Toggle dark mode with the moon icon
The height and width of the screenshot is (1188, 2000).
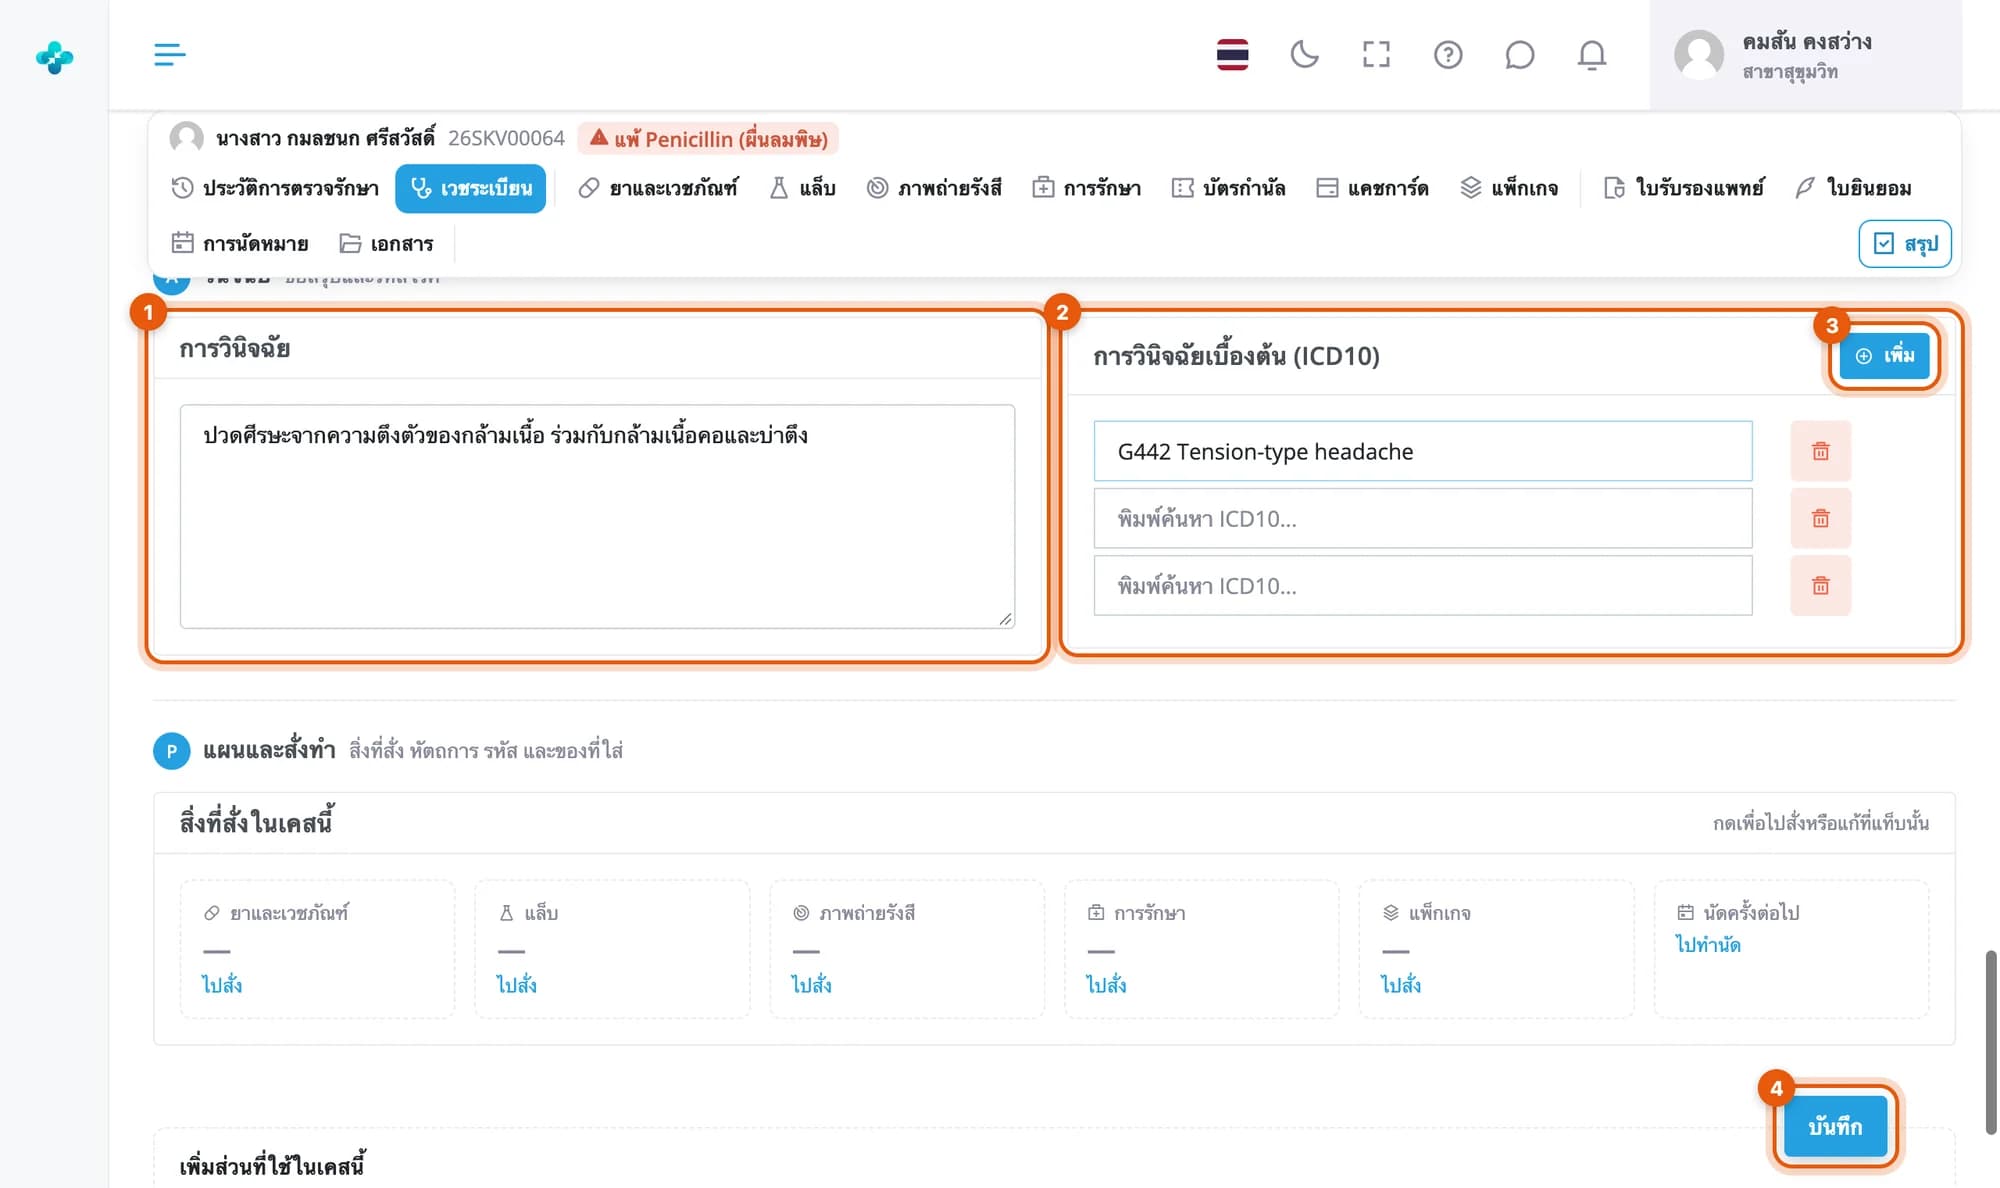[x=1304, y=54]
